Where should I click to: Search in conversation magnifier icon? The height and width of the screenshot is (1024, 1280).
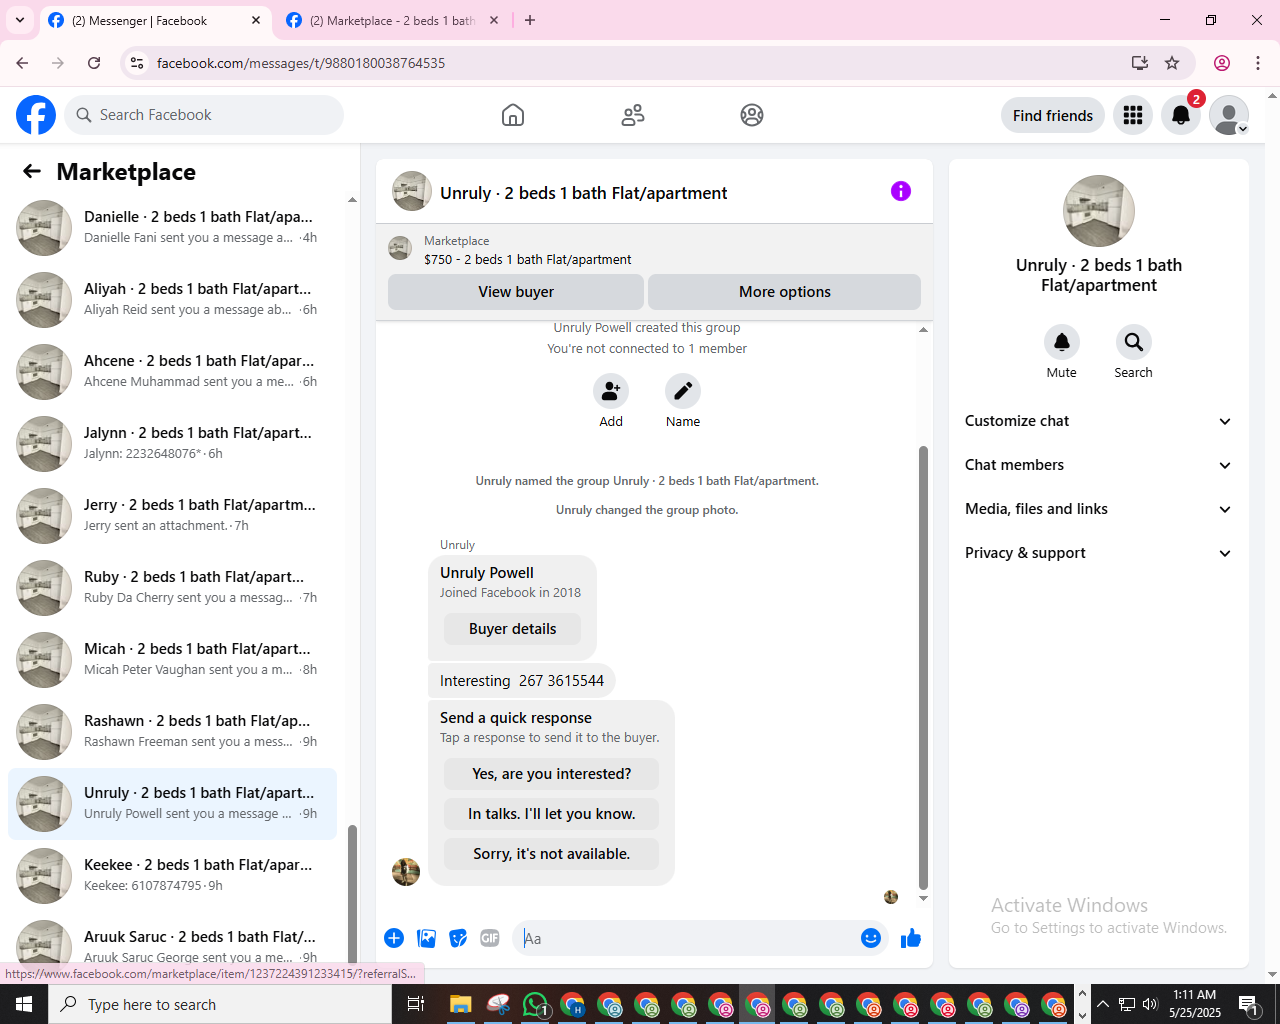(1134, 342)
